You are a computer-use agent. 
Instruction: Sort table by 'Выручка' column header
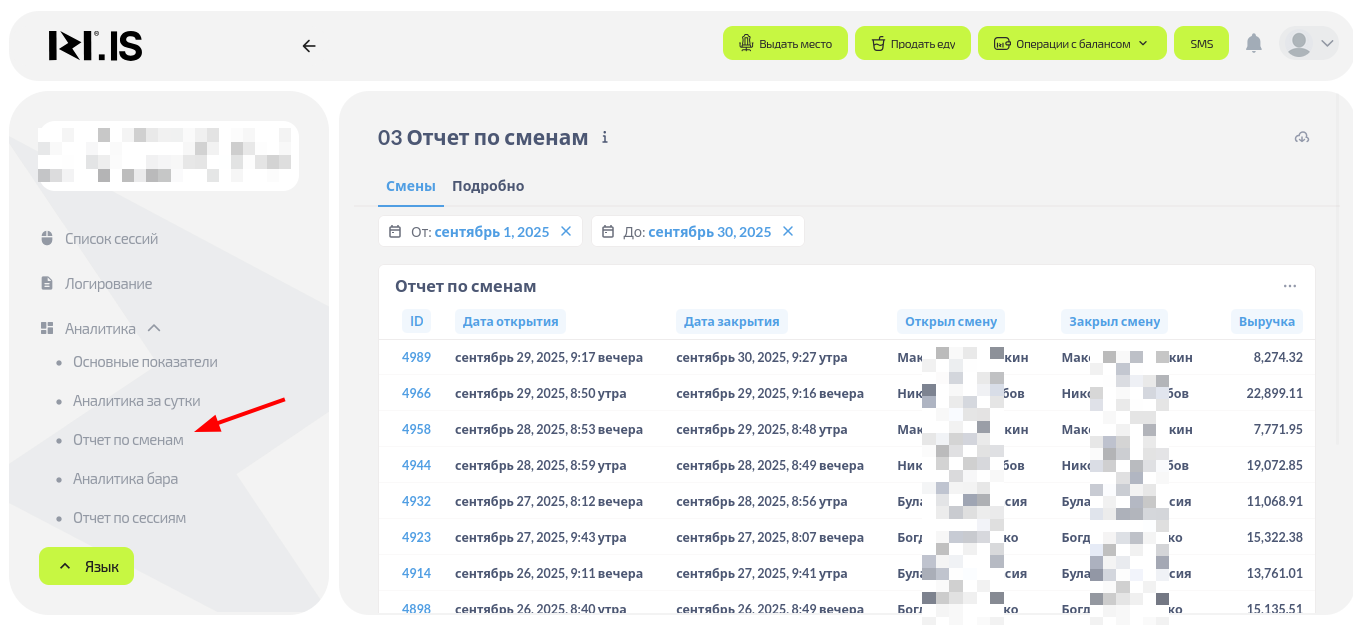1266,321
